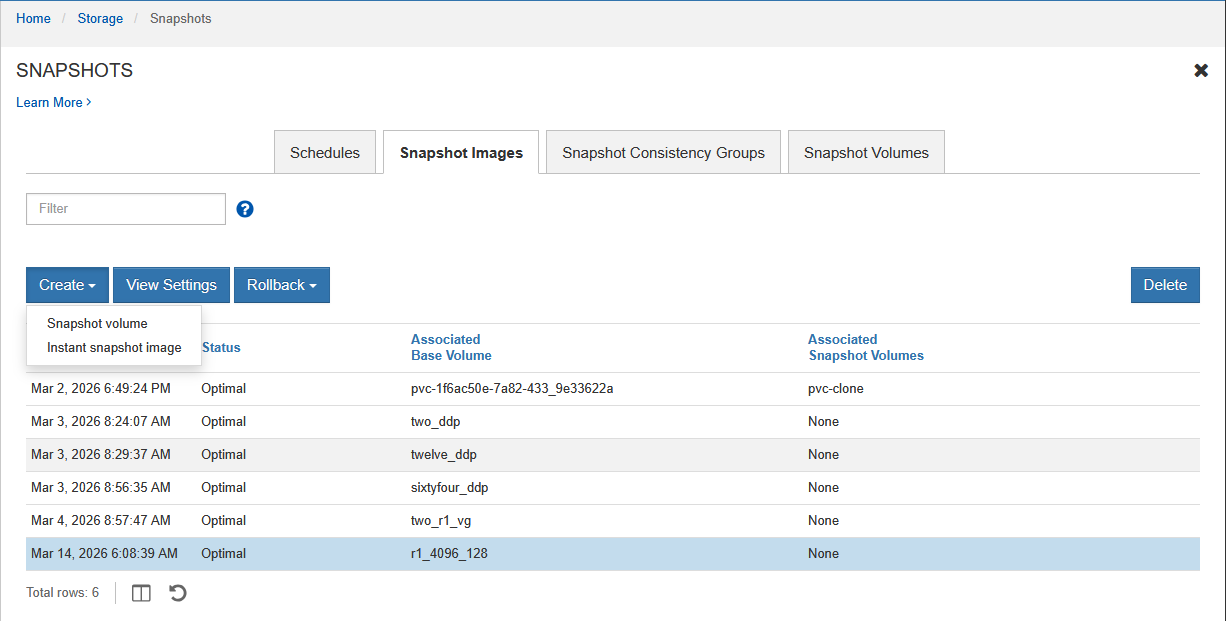Sort by Associated Snapshot Volumes column header
Screen dimensions: 1226x621
866,347
